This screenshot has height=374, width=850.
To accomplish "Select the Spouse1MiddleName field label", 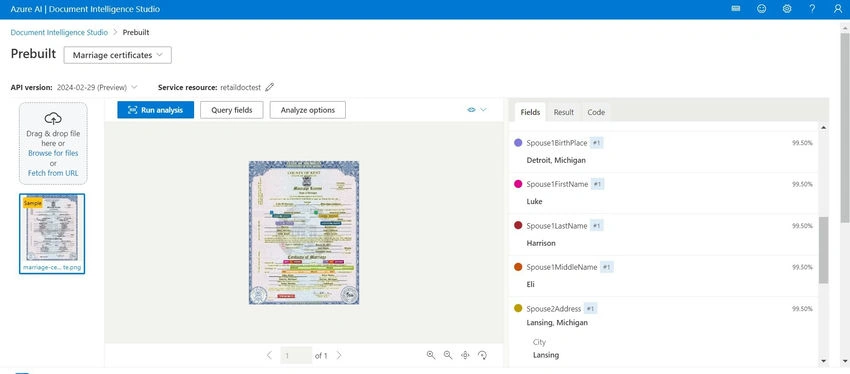I will [x=562, y=267].
